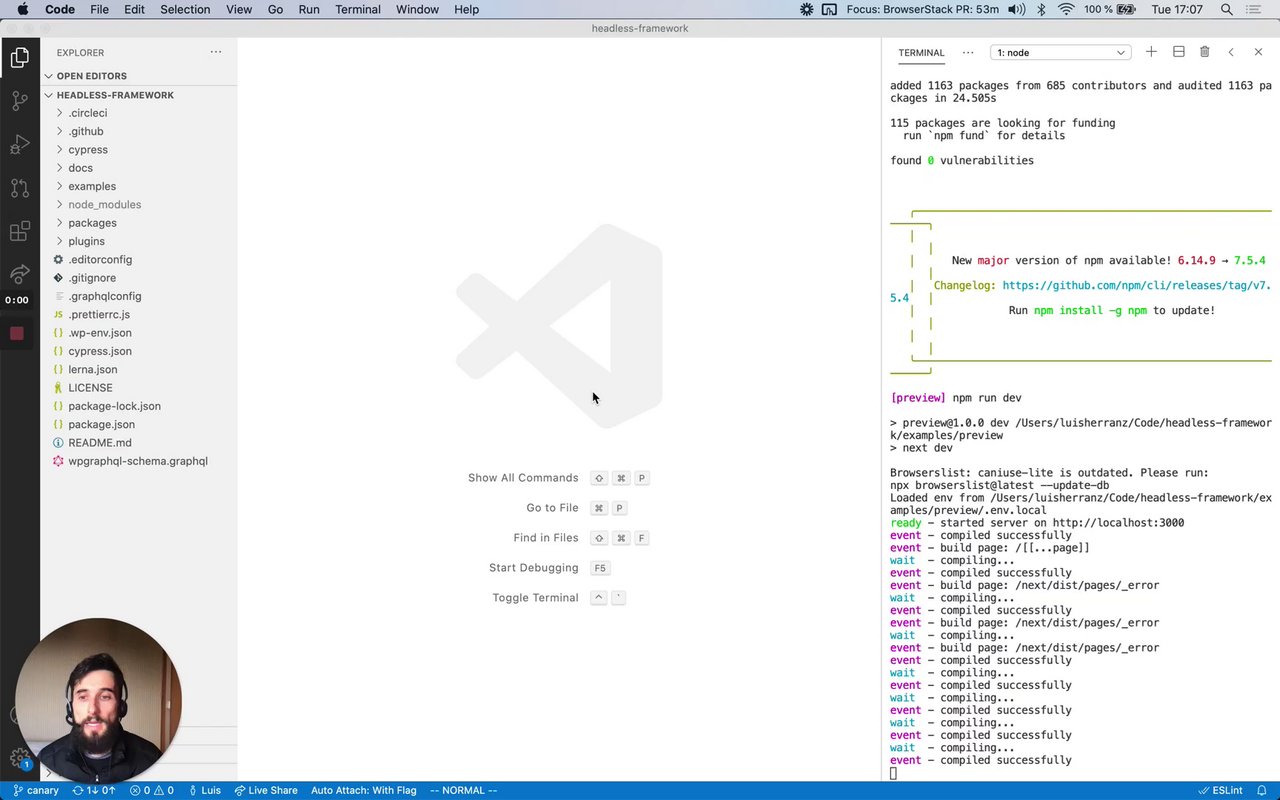The image size is (1280, 800).
Task: Open wpgraphql-schema.graphql file
Action: click(x=138, y=461)
